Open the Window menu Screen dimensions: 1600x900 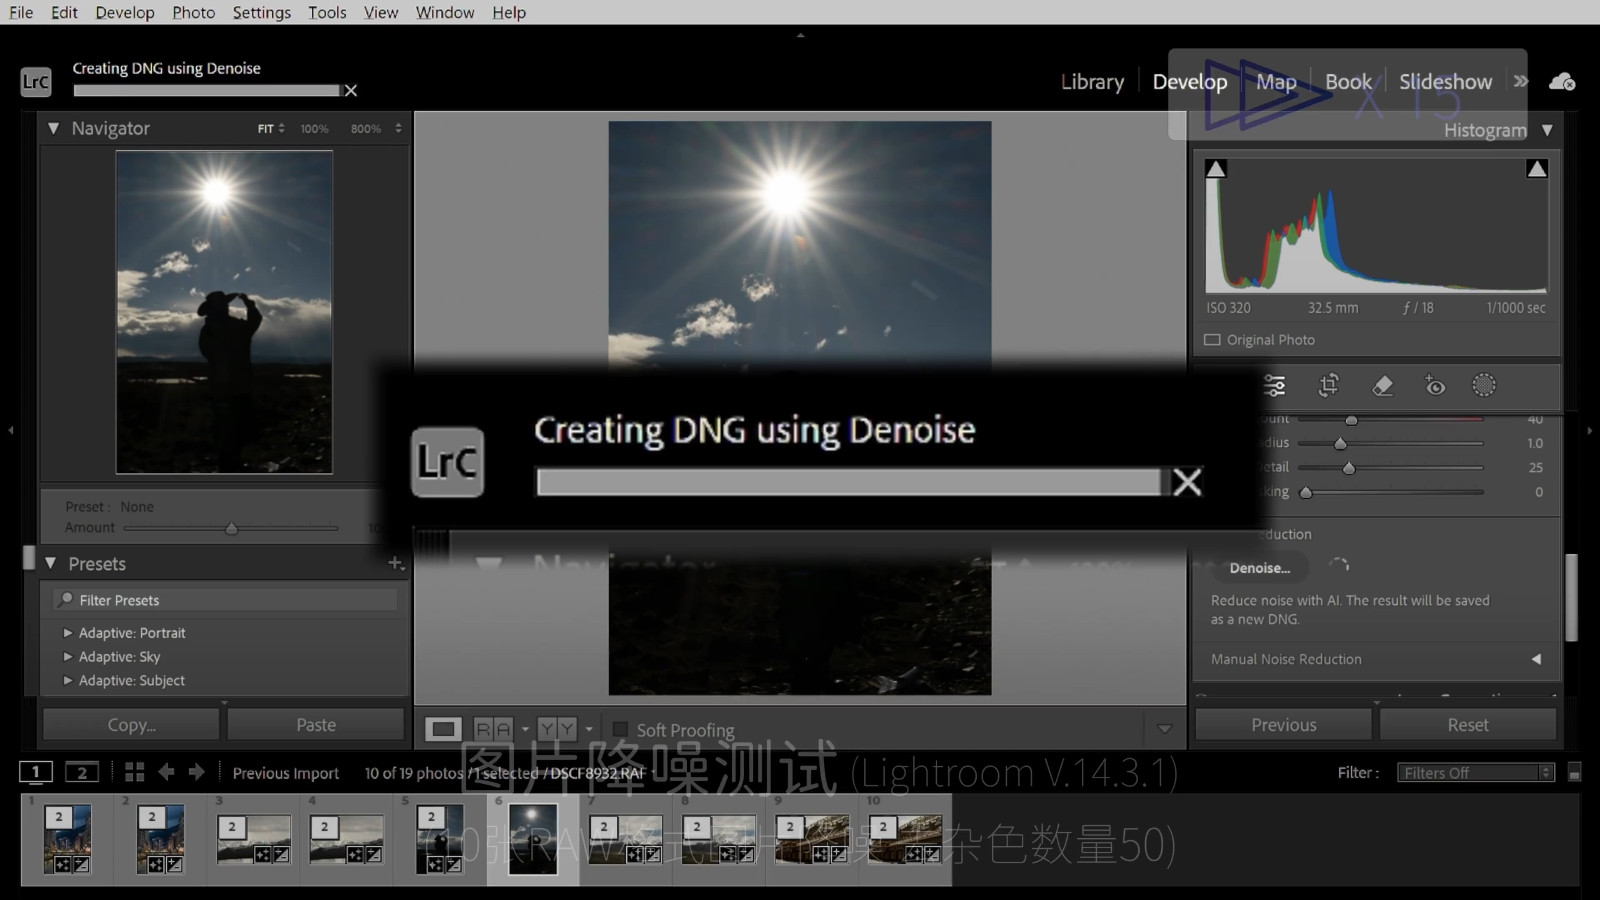[445, 12]
